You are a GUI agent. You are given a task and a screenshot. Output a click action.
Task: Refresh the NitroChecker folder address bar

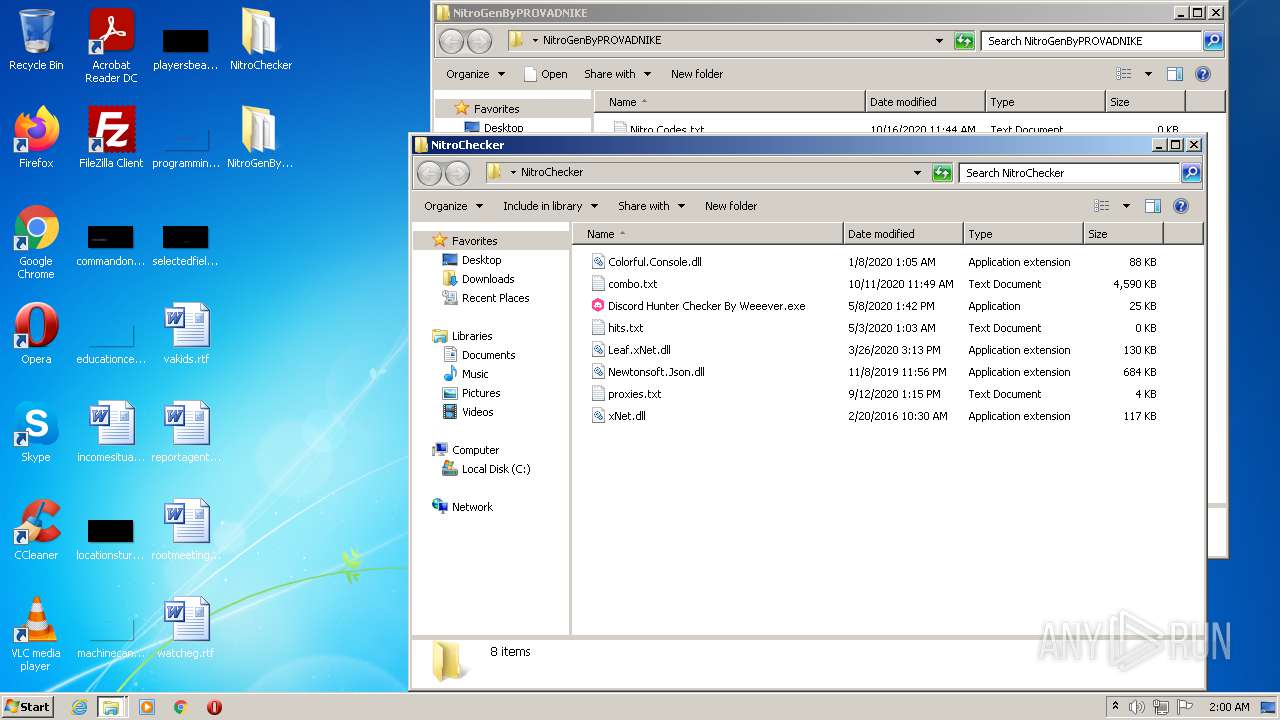[x=942, y=173]
